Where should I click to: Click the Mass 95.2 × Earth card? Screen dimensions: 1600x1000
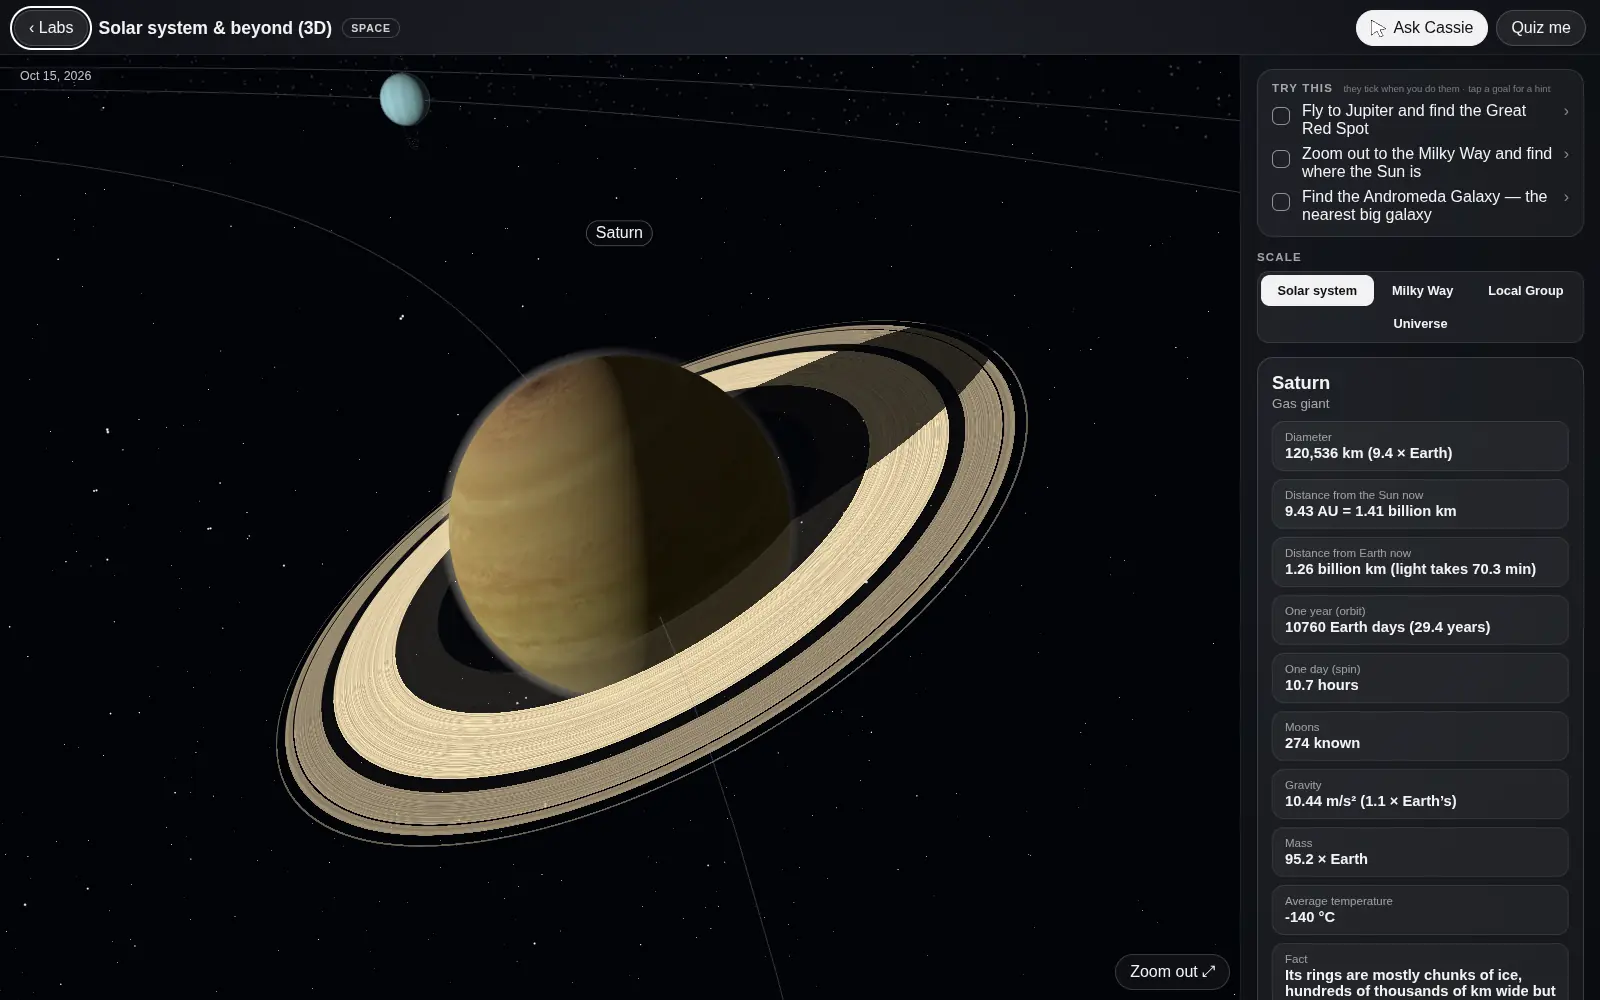point(1420,852)
